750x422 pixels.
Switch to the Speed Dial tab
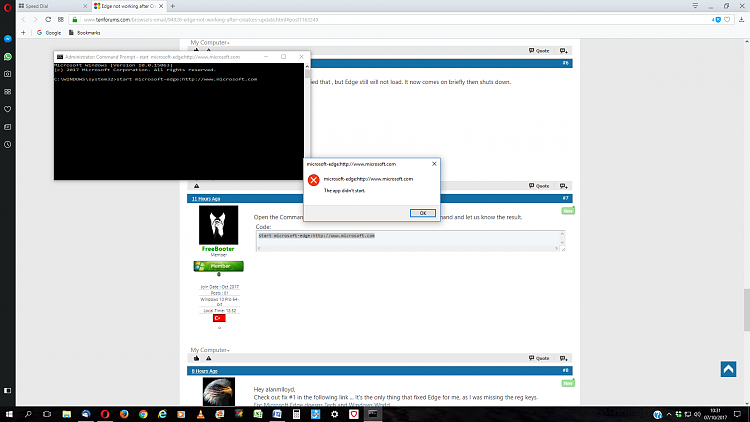coord(53,6)
